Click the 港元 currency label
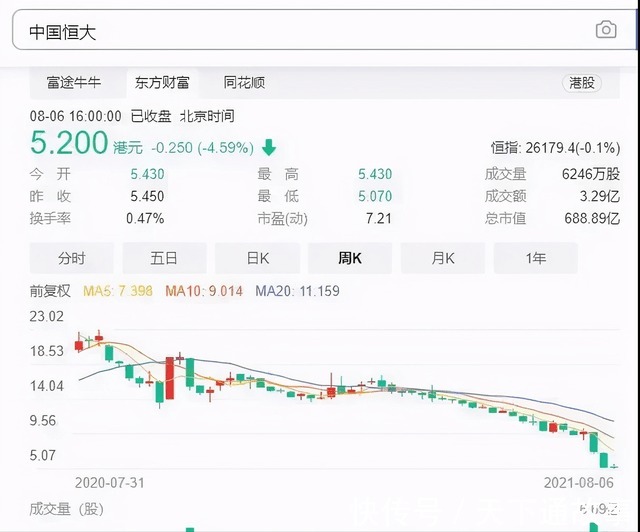This screenshot has height=532, width=640. point(128,147)
